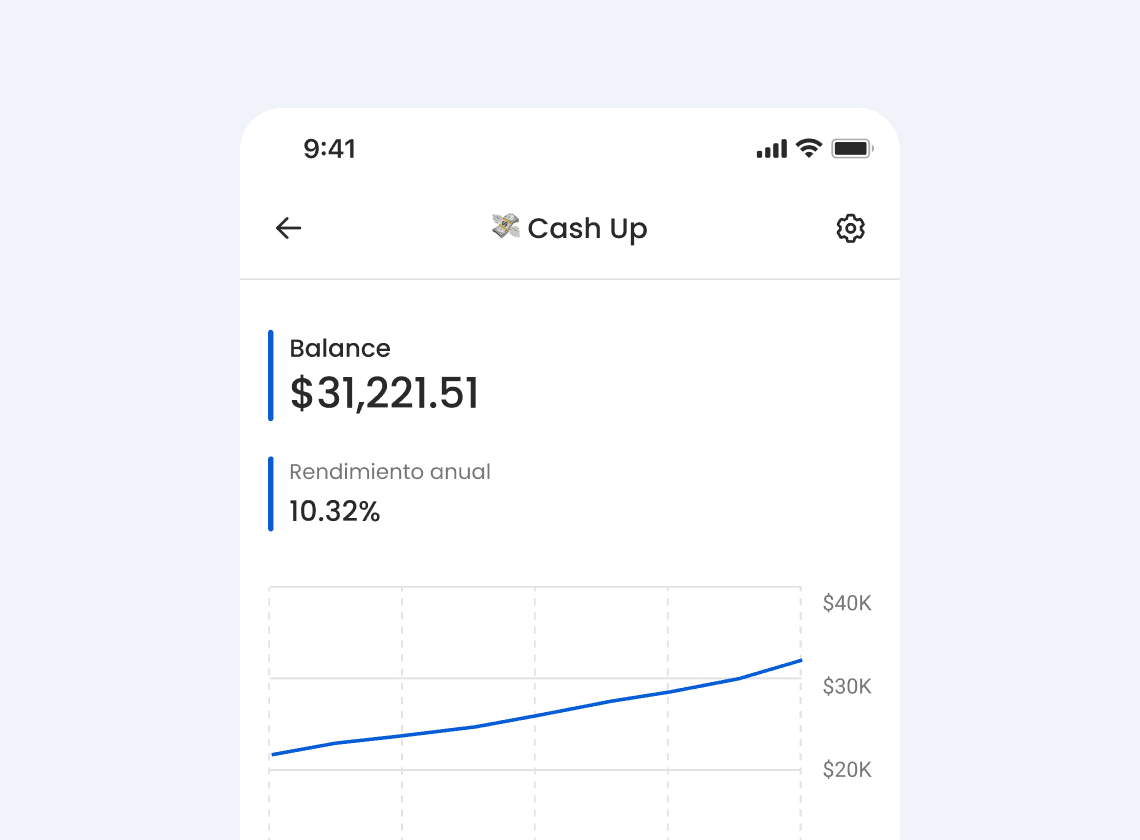Tap the Wi-Fi status icon

click(x=809, y=148)
